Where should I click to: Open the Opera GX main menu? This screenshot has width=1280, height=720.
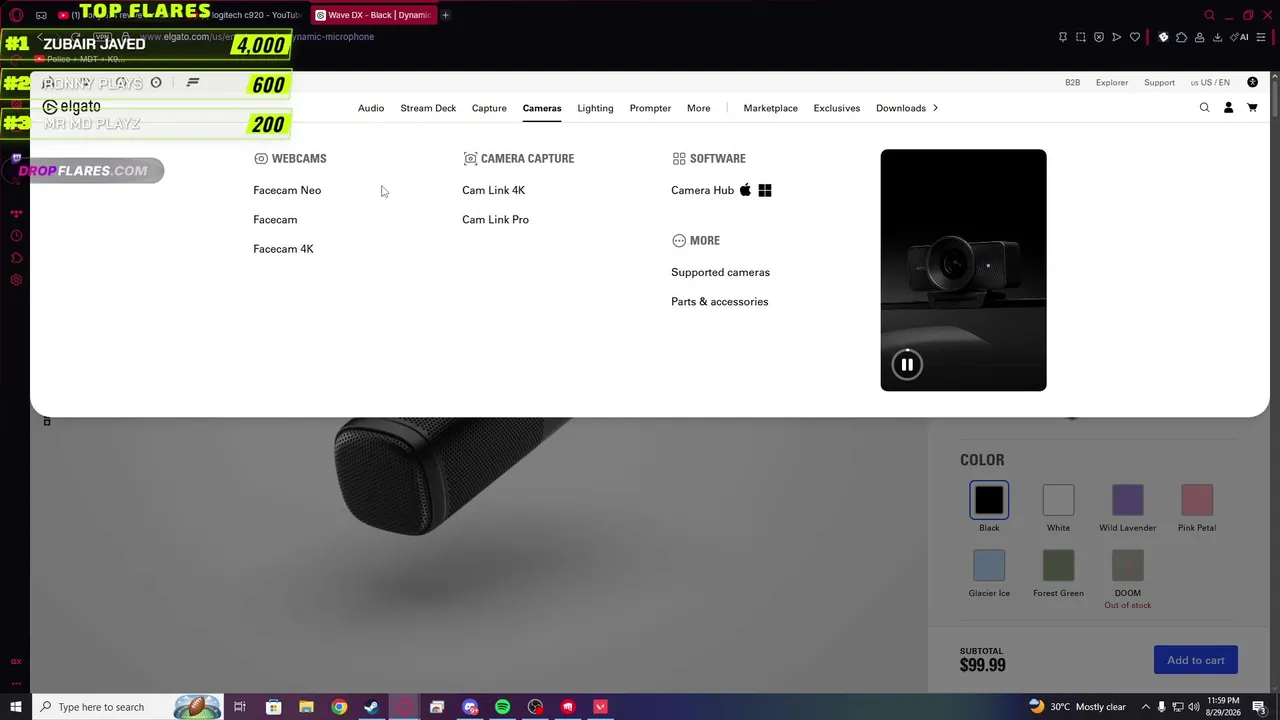pos(16,15)
